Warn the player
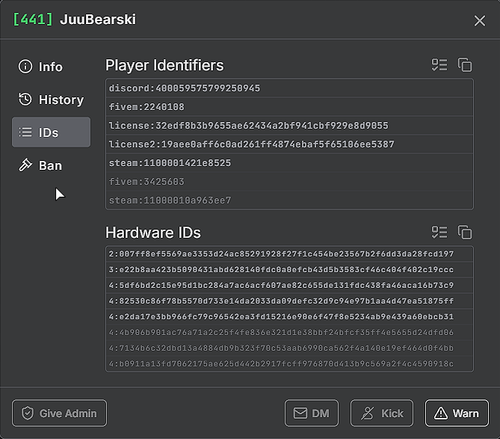 (457, 413)
